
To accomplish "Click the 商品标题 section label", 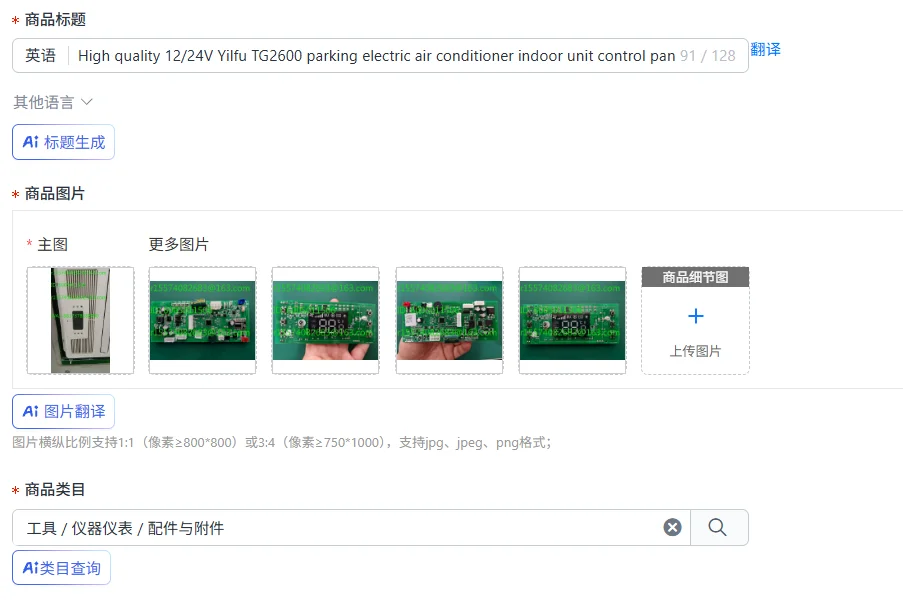I will (x=55, y=20).
